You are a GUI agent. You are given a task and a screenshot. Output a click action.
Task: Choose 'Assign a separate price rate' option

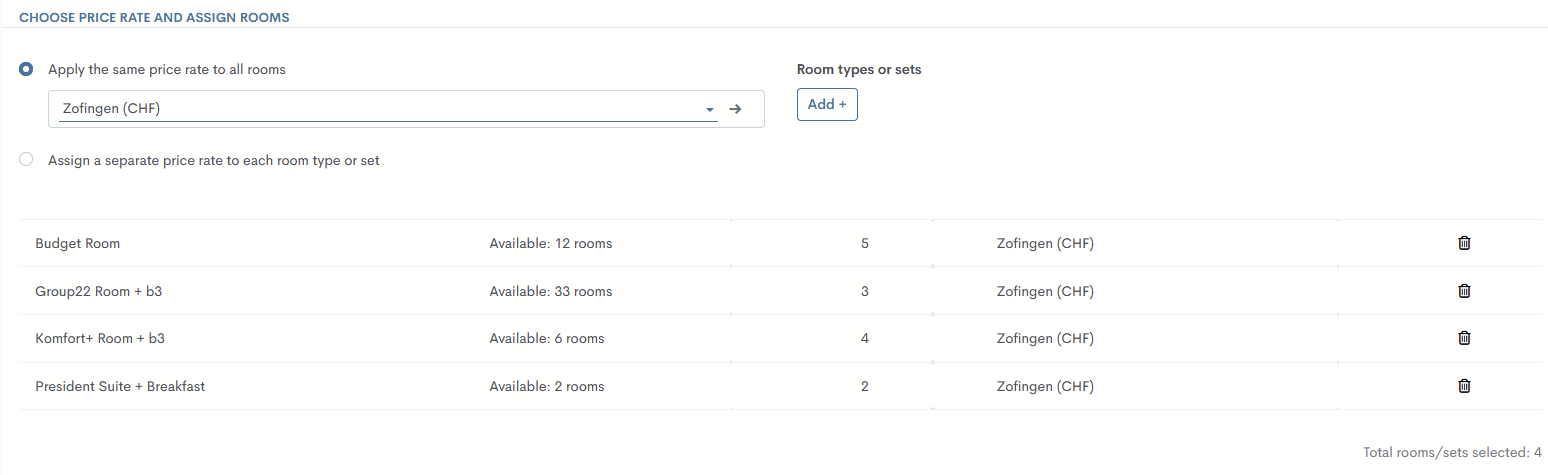(x=26, y=159)
